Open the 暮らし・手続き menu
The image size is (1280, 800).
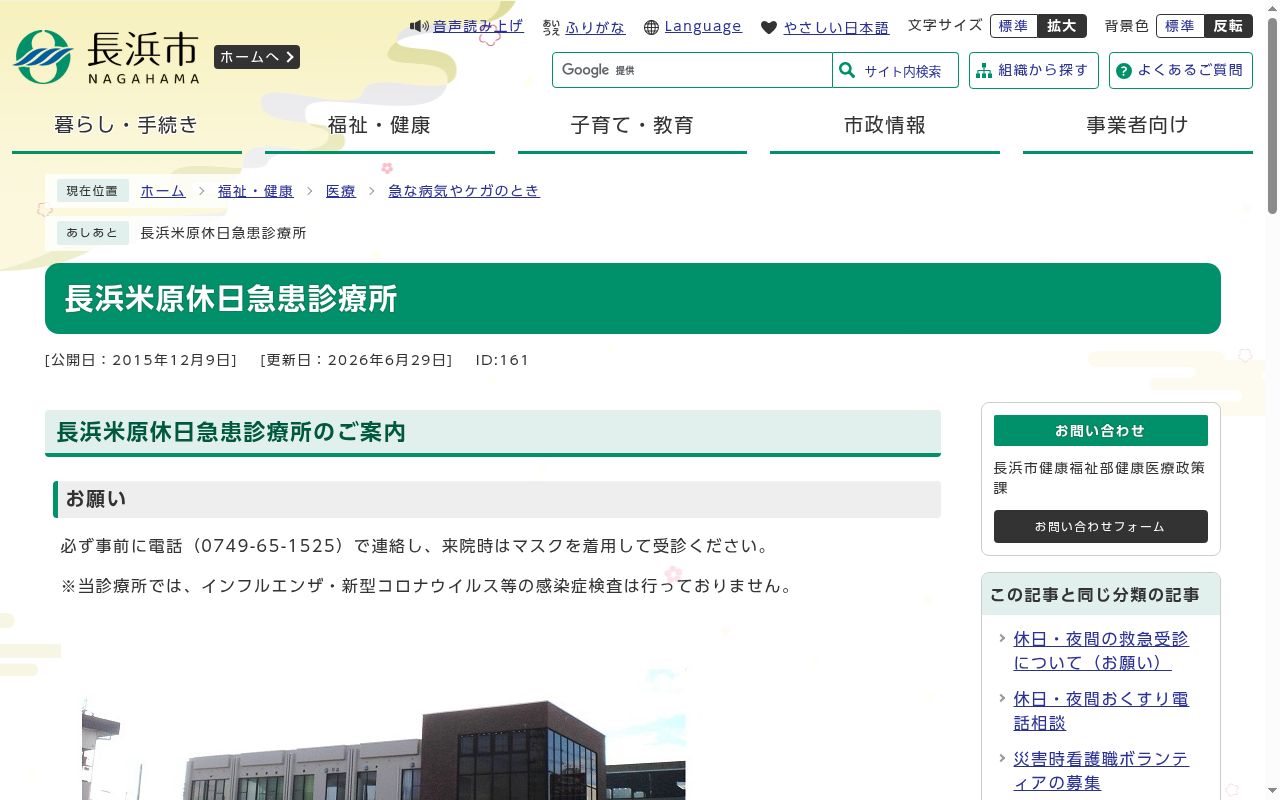[127, 126]
